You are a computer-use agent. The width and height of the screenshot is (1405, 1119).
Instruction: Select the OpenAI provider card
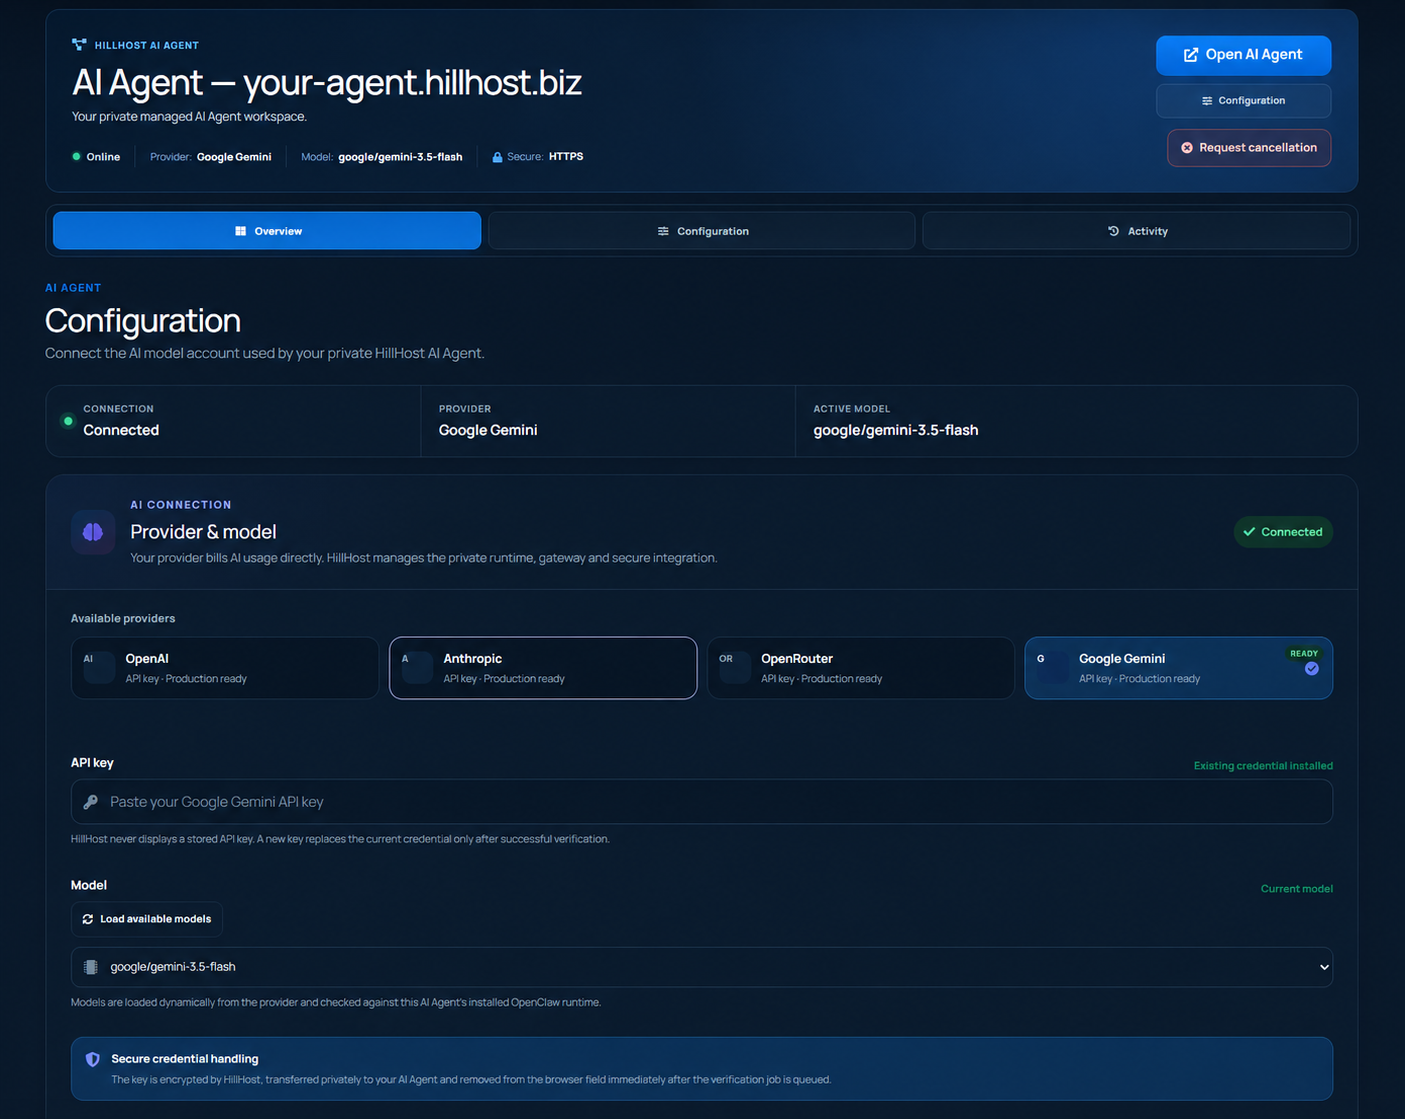click(x=225, y=668)
